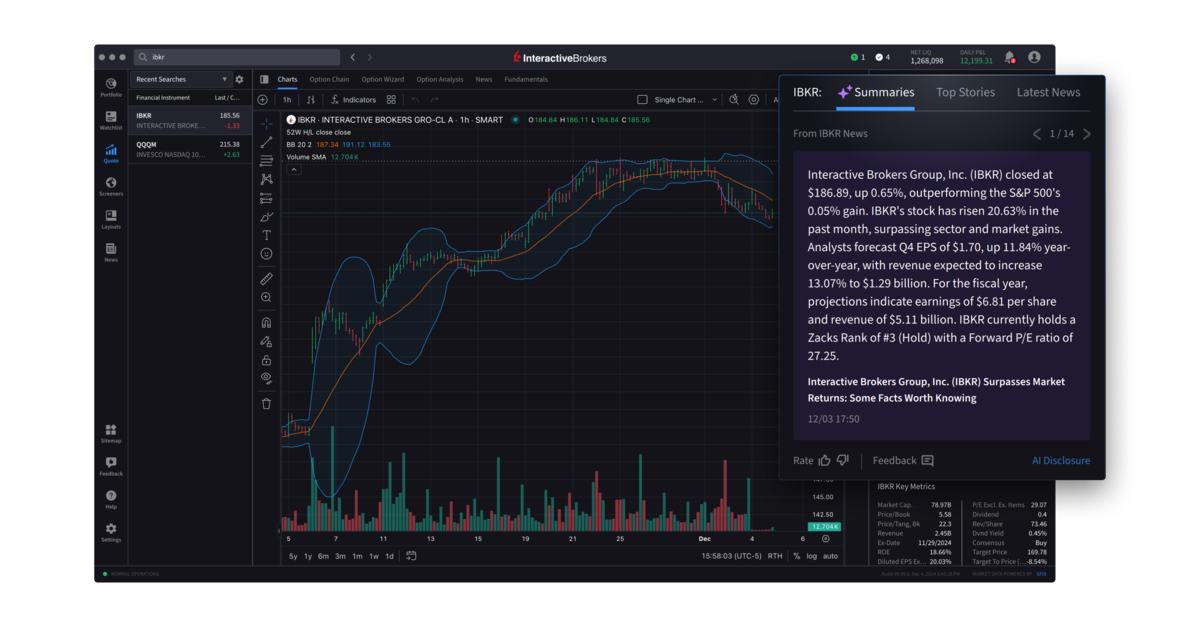This screenshot has height=627, width=1200.
Task: Toggle RTH regular trading hours mode
Action: (775, 555)
